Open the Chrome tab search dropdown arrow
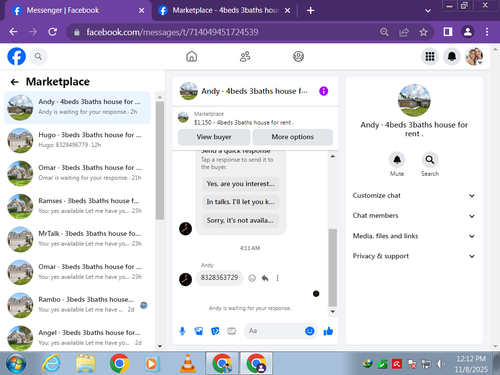Screen dimensions: 500x375 click(x=428, y=11)
